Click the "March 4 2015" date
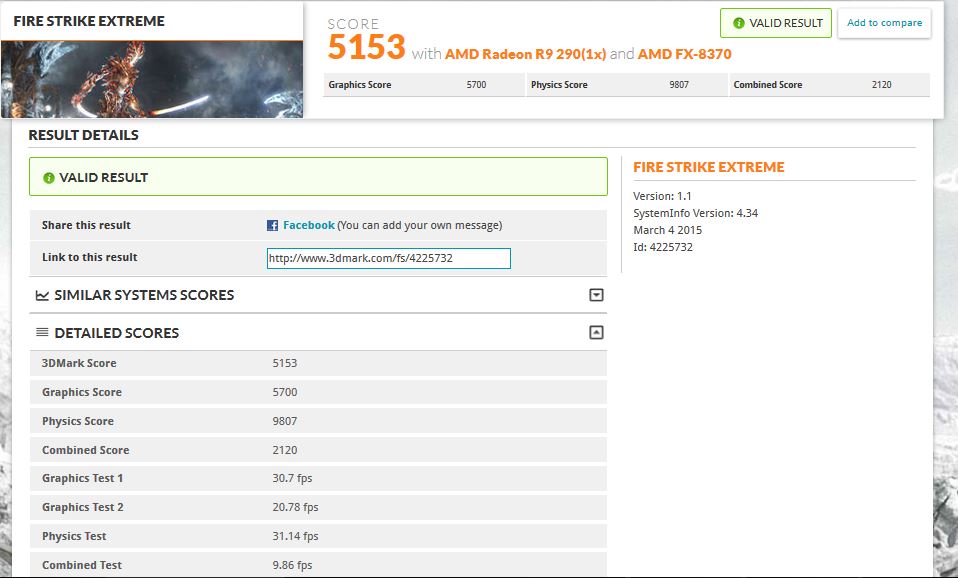Viewport: 958px width, 578px height. pos(667,230)
